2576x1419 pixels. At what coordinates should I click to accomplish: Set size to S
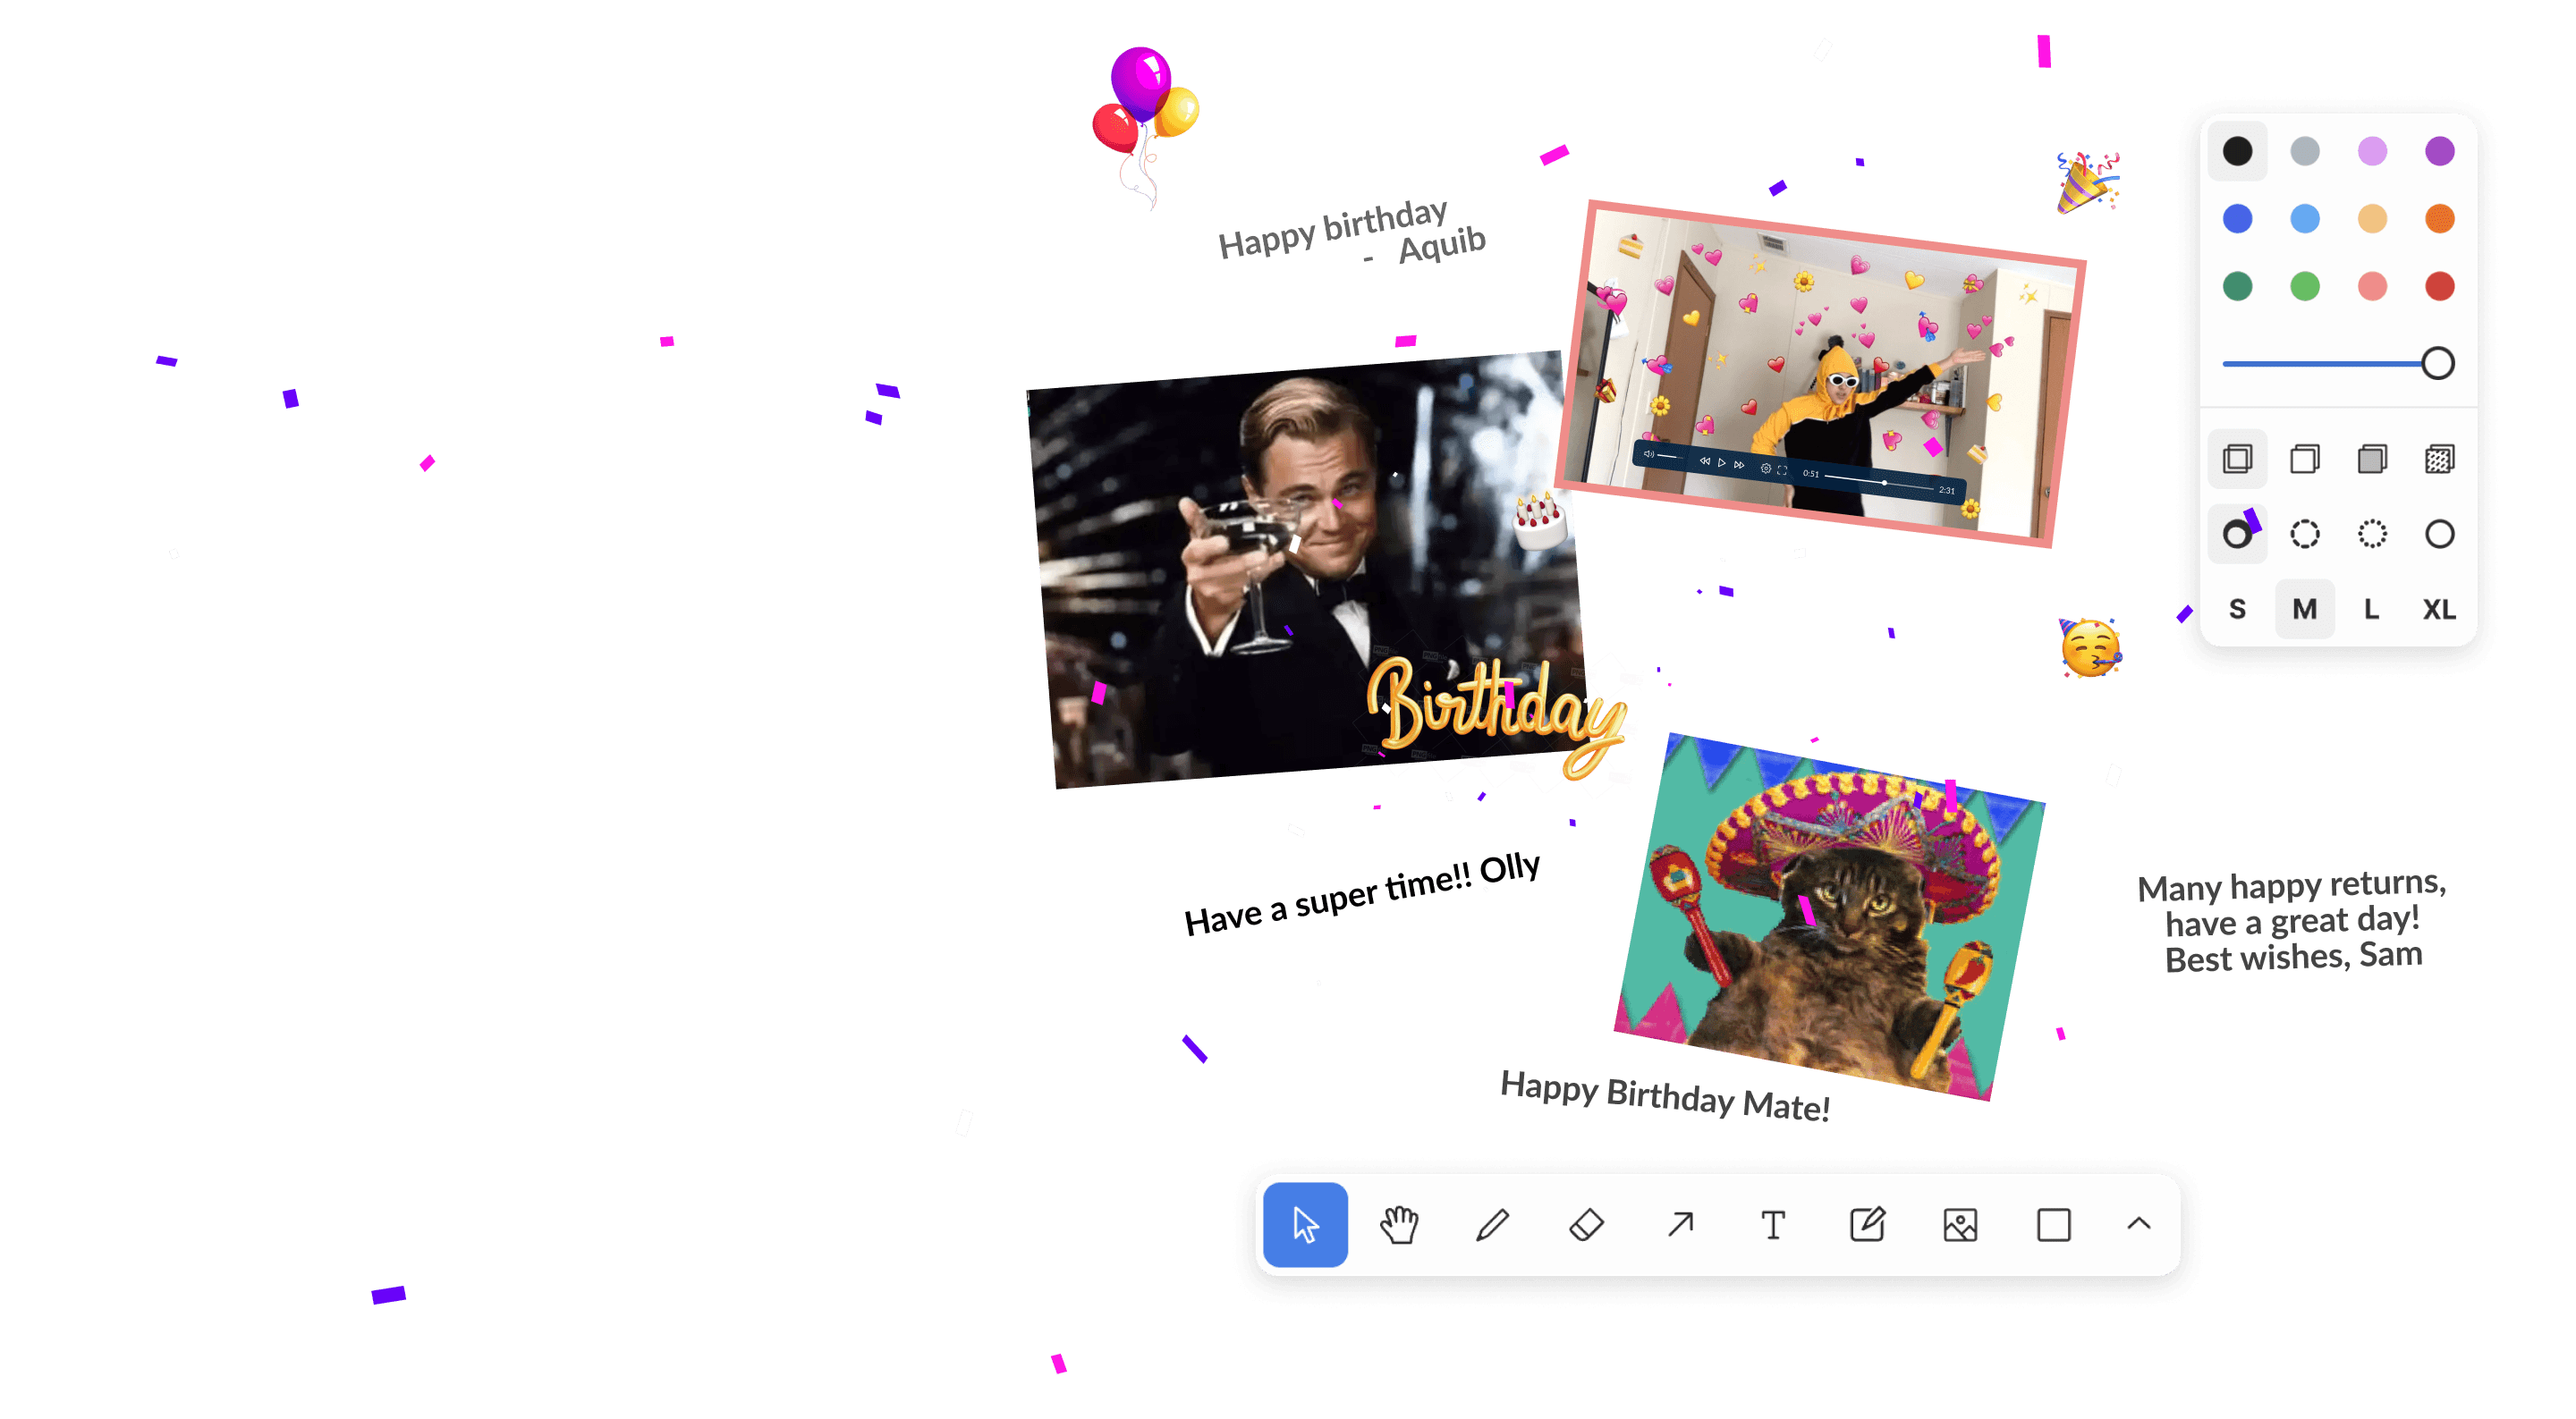pos(2237,609)
